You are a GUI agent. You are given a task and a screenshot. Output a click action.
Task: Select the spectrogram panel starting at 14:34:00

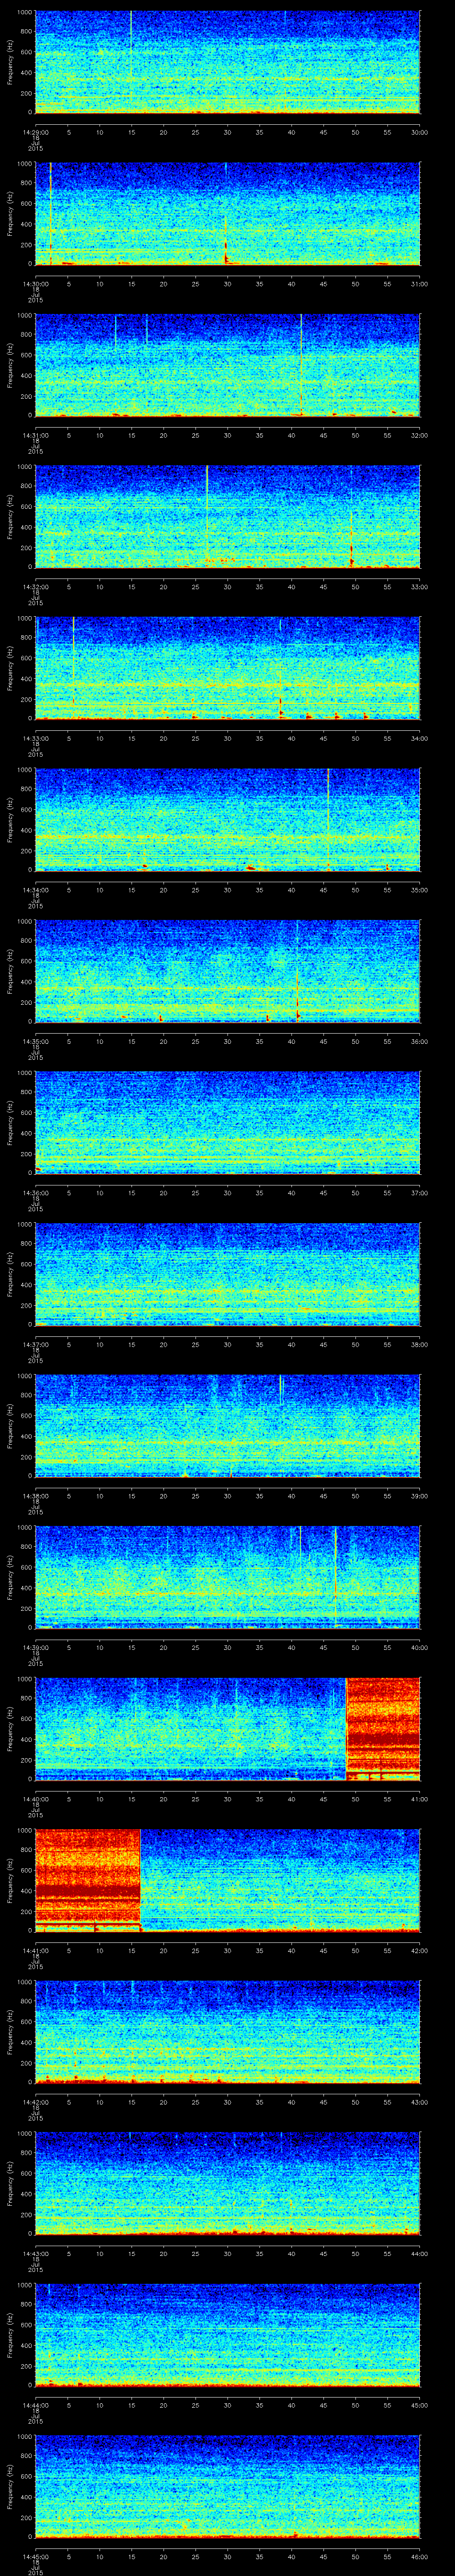pyautogui.click(x=227, y=819)
